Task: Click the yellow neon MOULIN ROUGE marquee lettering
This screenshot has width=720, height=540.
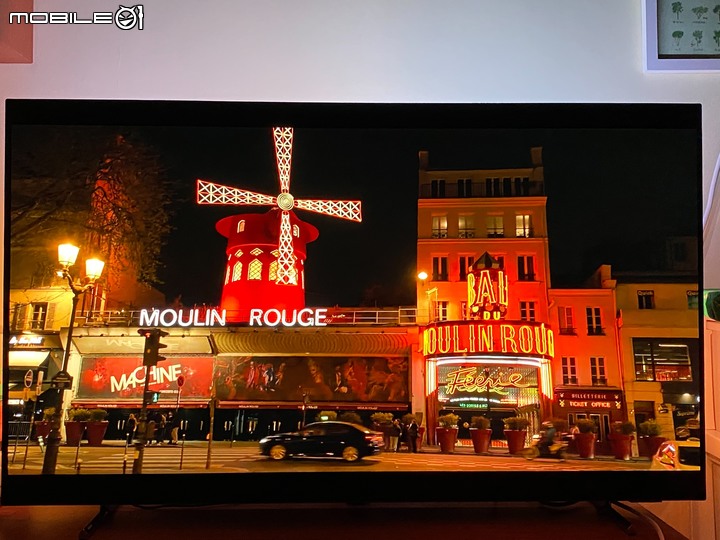Action: point(488,340)
